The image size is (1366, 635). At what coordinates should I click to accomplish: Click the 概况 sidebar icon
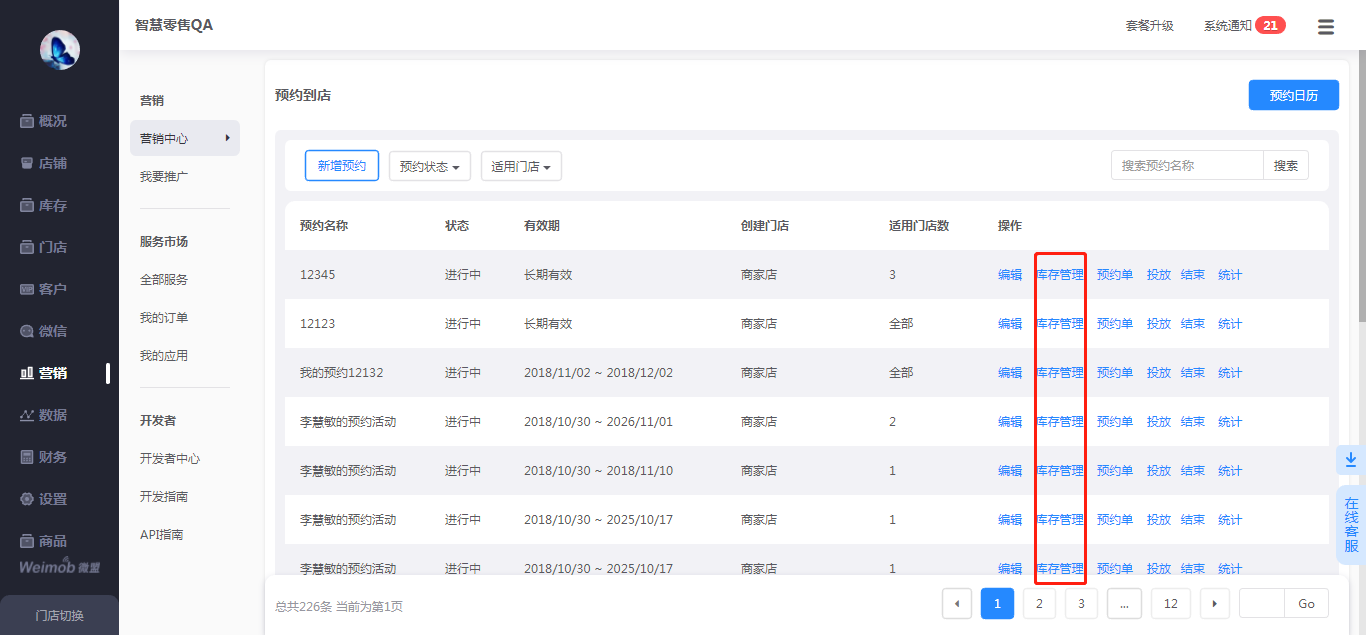point(27,121)
